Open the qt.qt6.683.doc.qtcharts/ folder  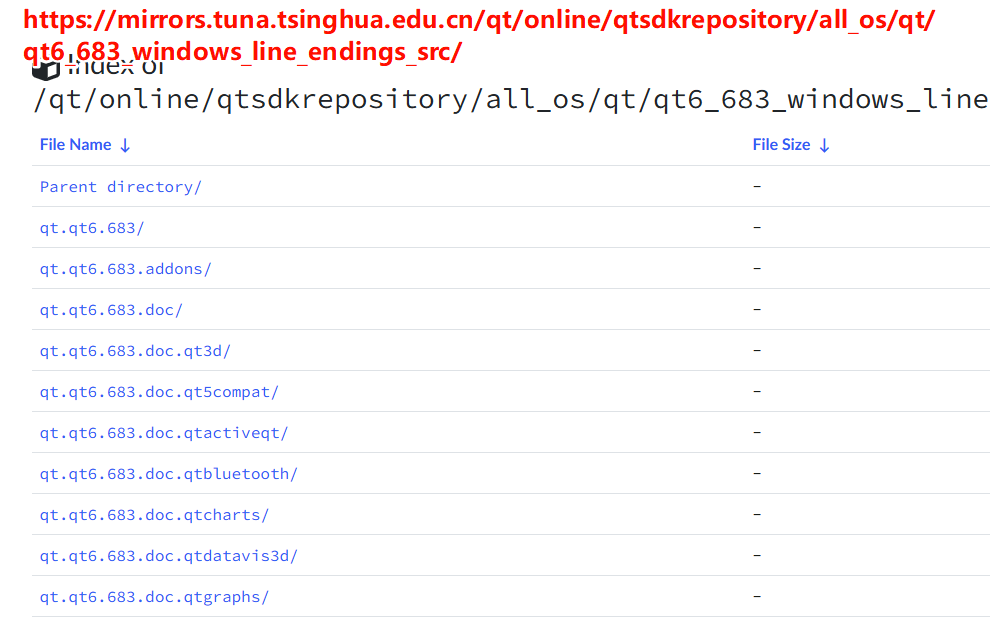point(155,515)
